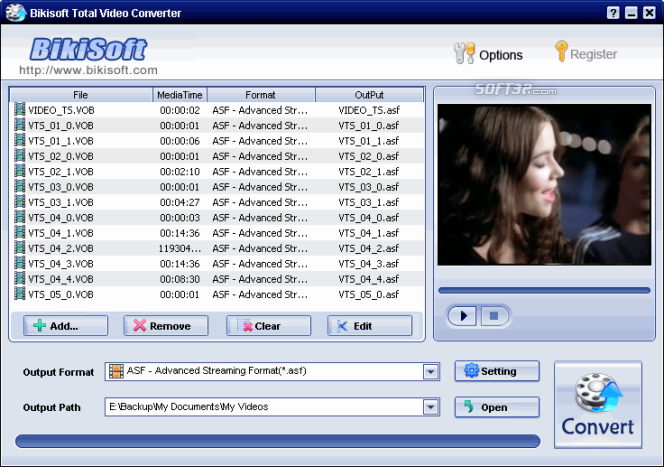Viewport: 664px width, 467px height.
Task: Click the Output Path text field
Action: [x=264, y=407]
